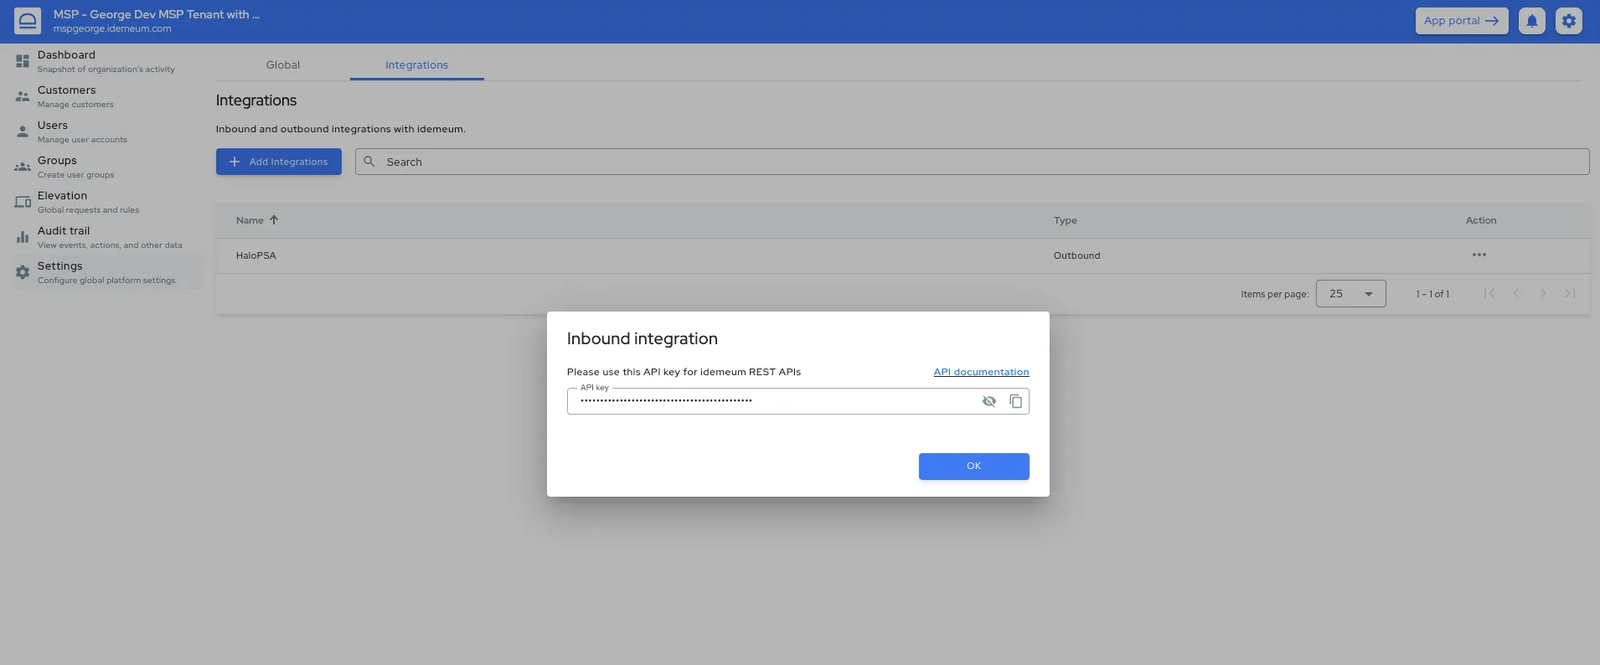Click the Elevation devices icon
This screenshot has height=665, width=1600.
pyautogui.click(x=22, y=202)
